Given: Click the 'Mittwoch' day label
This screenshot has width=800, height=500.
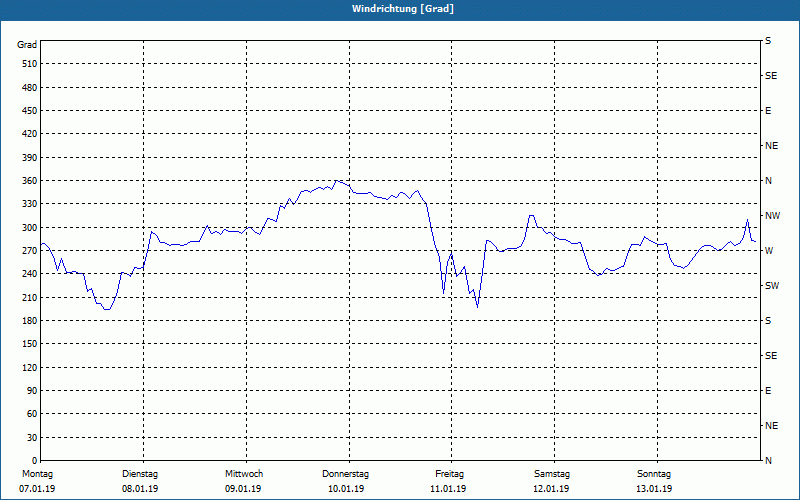Looking at the screenshot, I should pyautogui.click(x=244, y=474).
